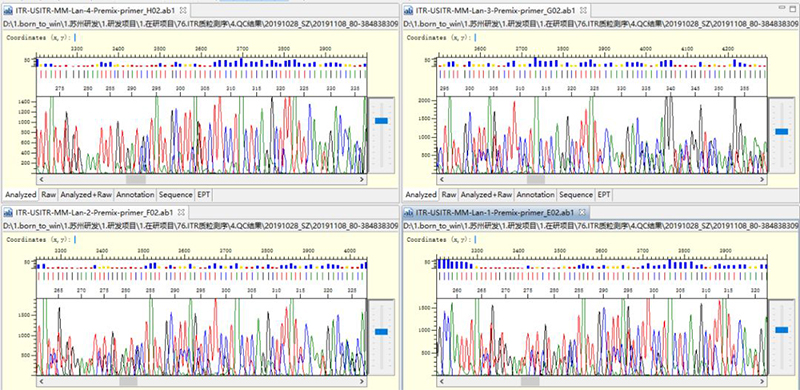This screenshot has width=800, height=390.
Task: Click the quality score bars in E02 panel
Action: tap(602, 264)
